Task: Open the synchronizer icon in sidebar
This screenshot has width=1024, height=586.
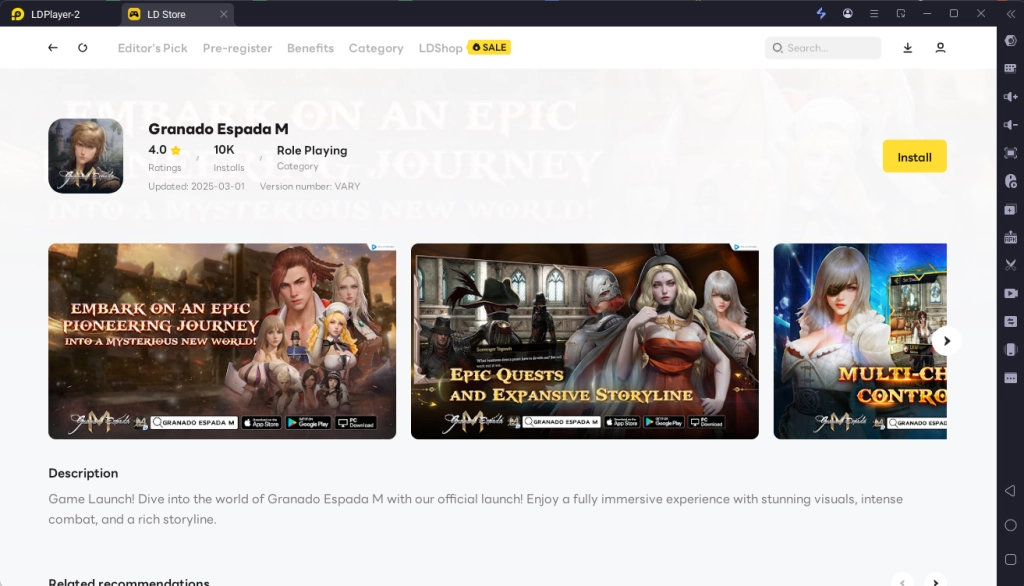Action: coord(1011,321)
